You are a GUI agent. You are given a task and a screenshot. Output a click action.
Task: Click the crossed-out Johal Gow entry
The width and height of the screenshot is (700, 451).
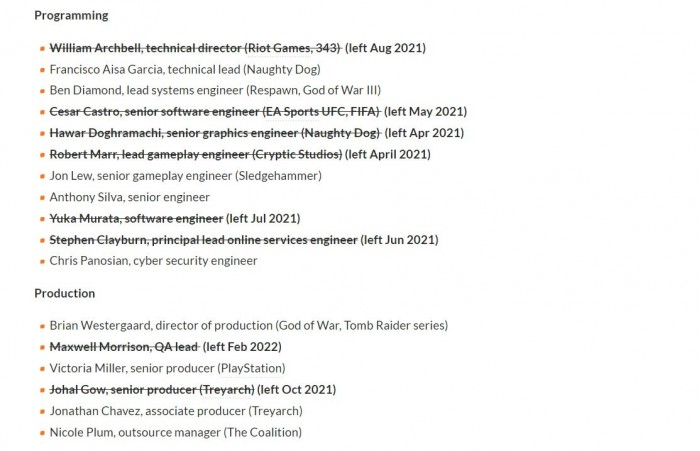(x=151, y=390)
